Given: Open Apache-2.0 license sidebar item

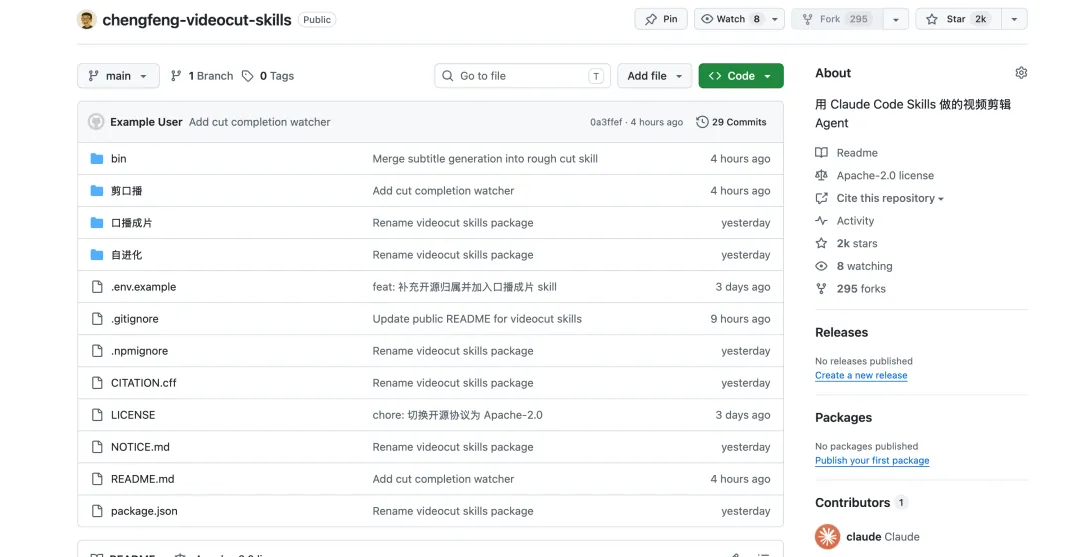Looking at the screenshot, I should [x=884, y=176].
